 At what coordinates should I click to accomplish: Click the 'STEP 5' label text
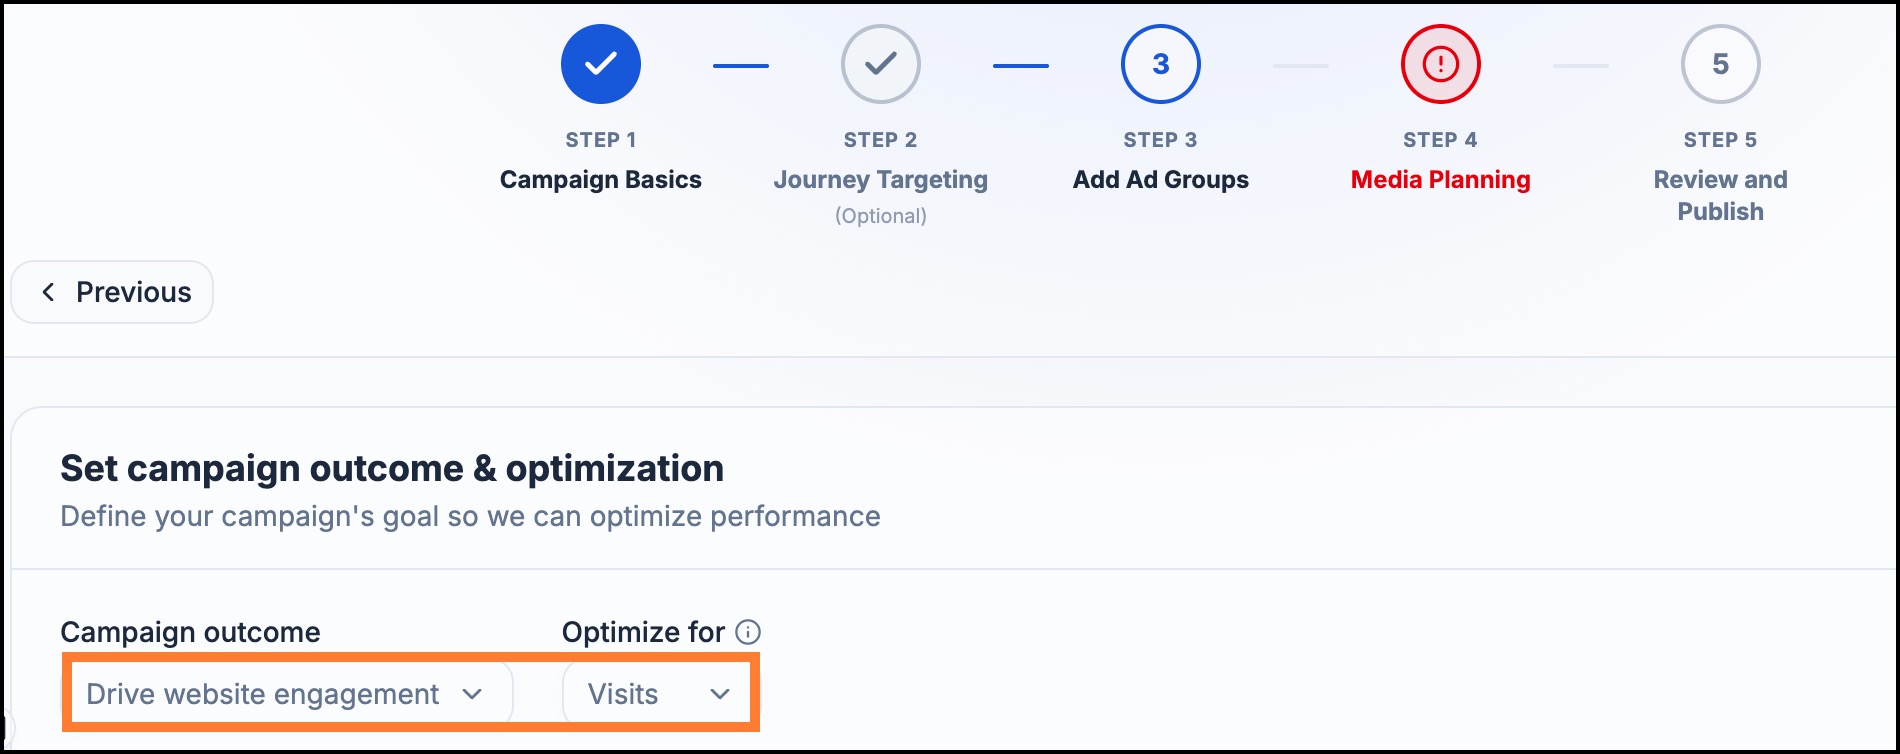coord(1721,140)
